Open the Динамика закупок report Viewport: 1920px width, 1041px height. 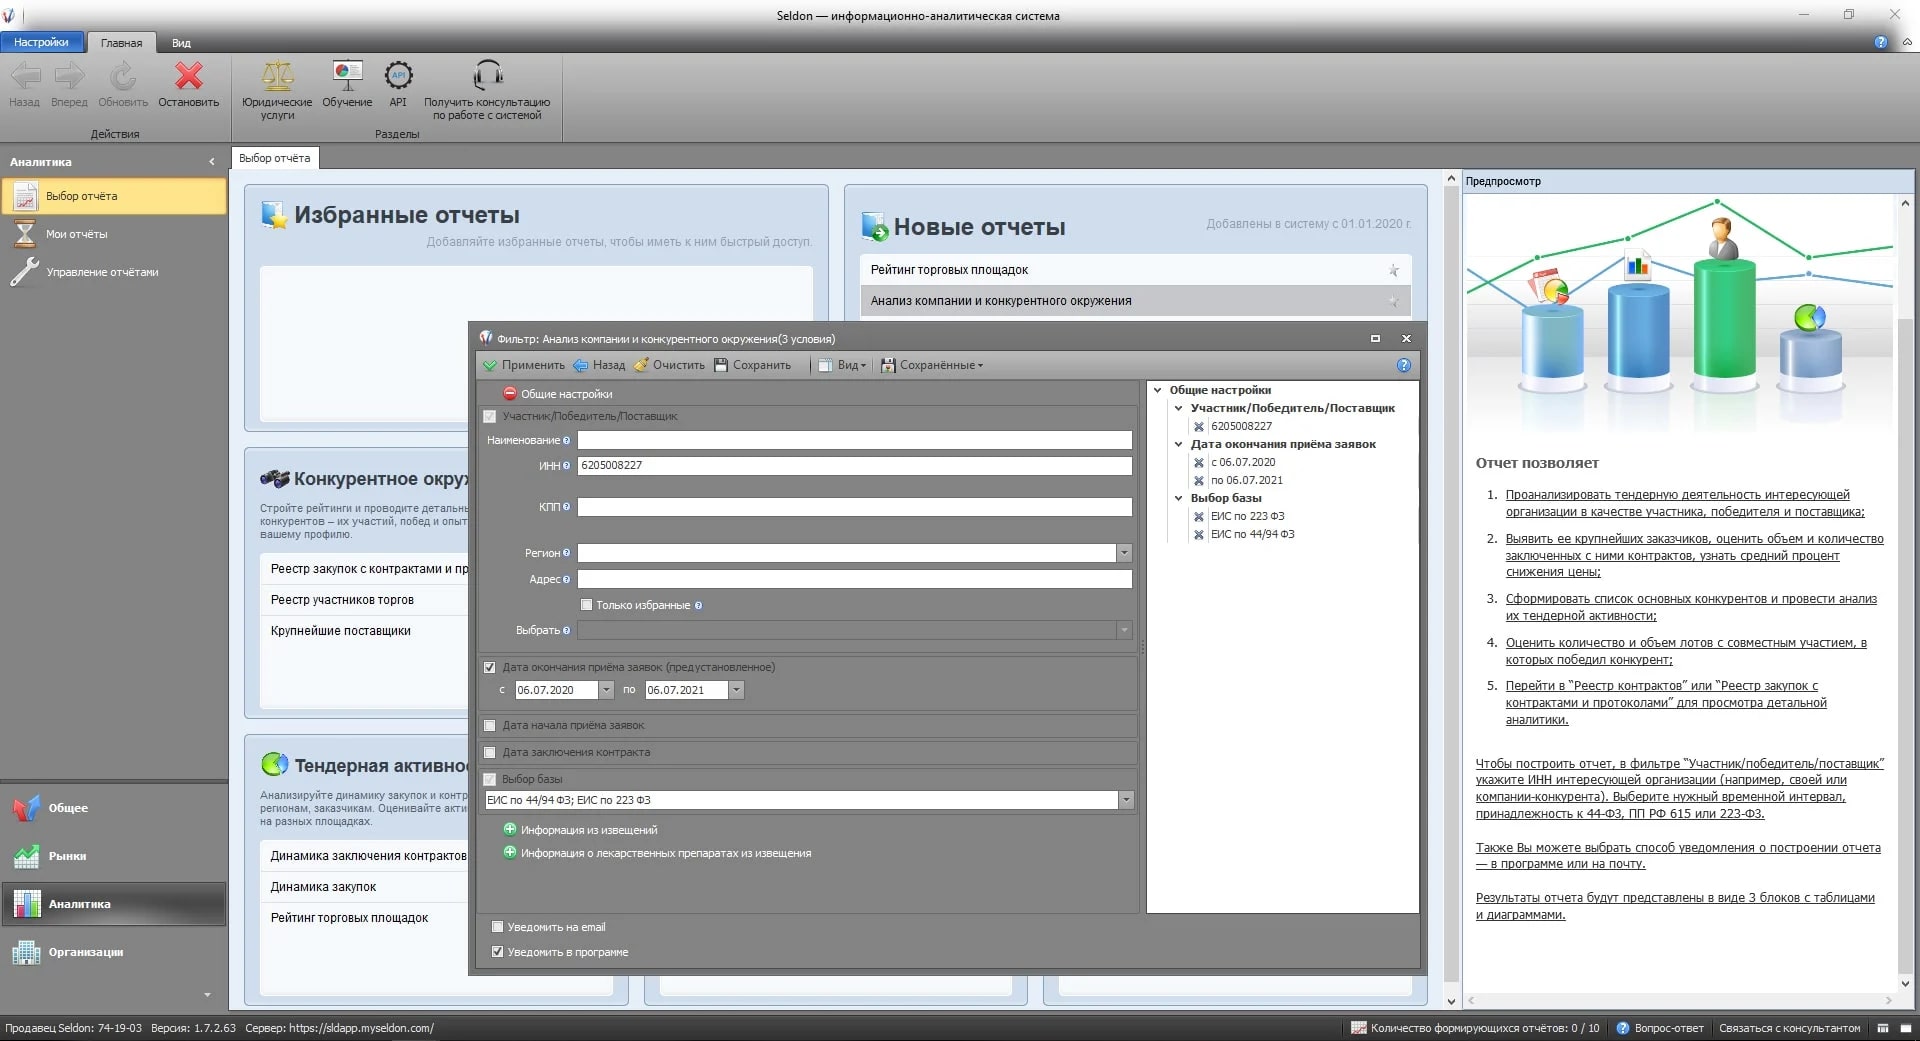[x=323, y=887]
